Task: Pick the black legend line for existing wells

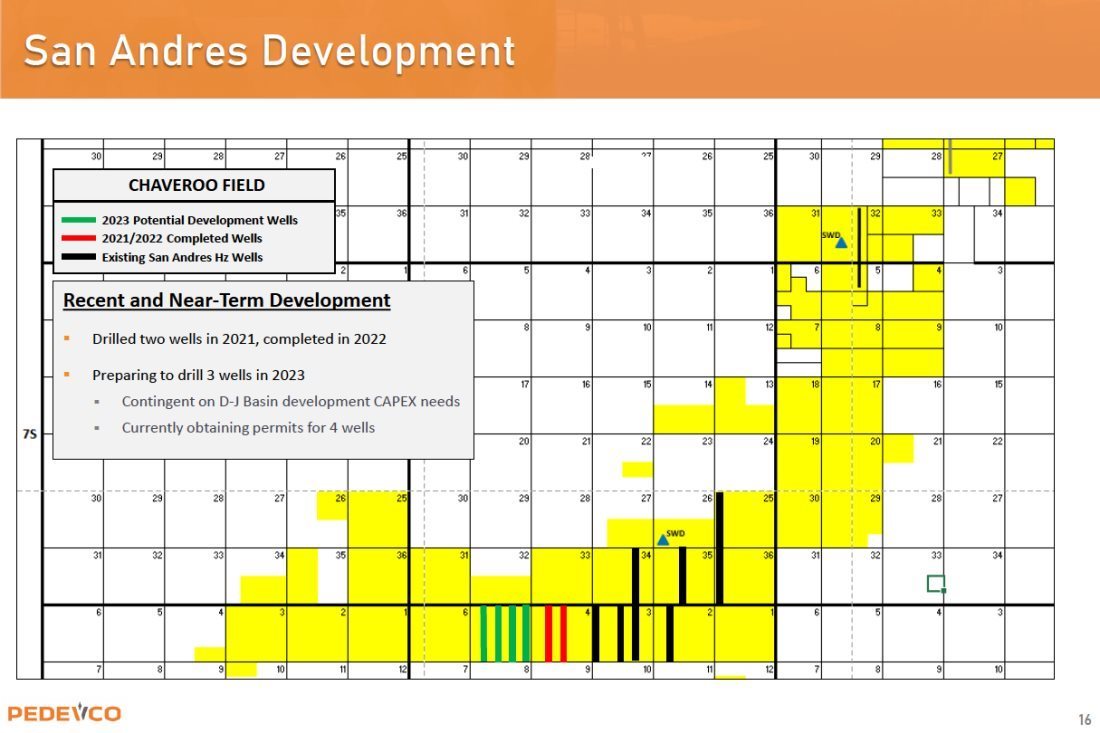Action: 78,258
